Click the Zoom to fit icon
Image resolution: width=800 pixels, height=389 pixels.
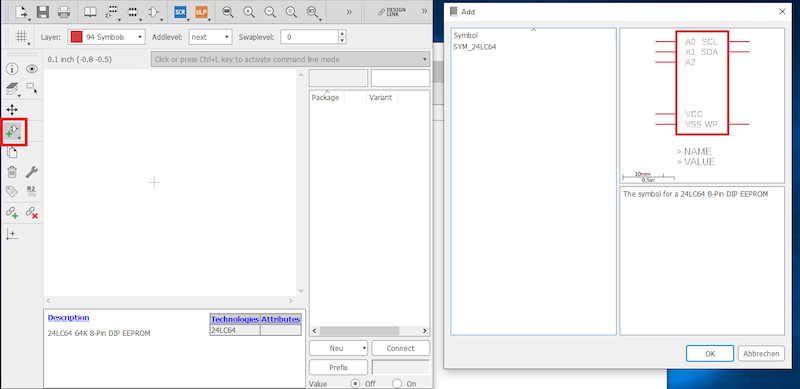click(228, 12)
